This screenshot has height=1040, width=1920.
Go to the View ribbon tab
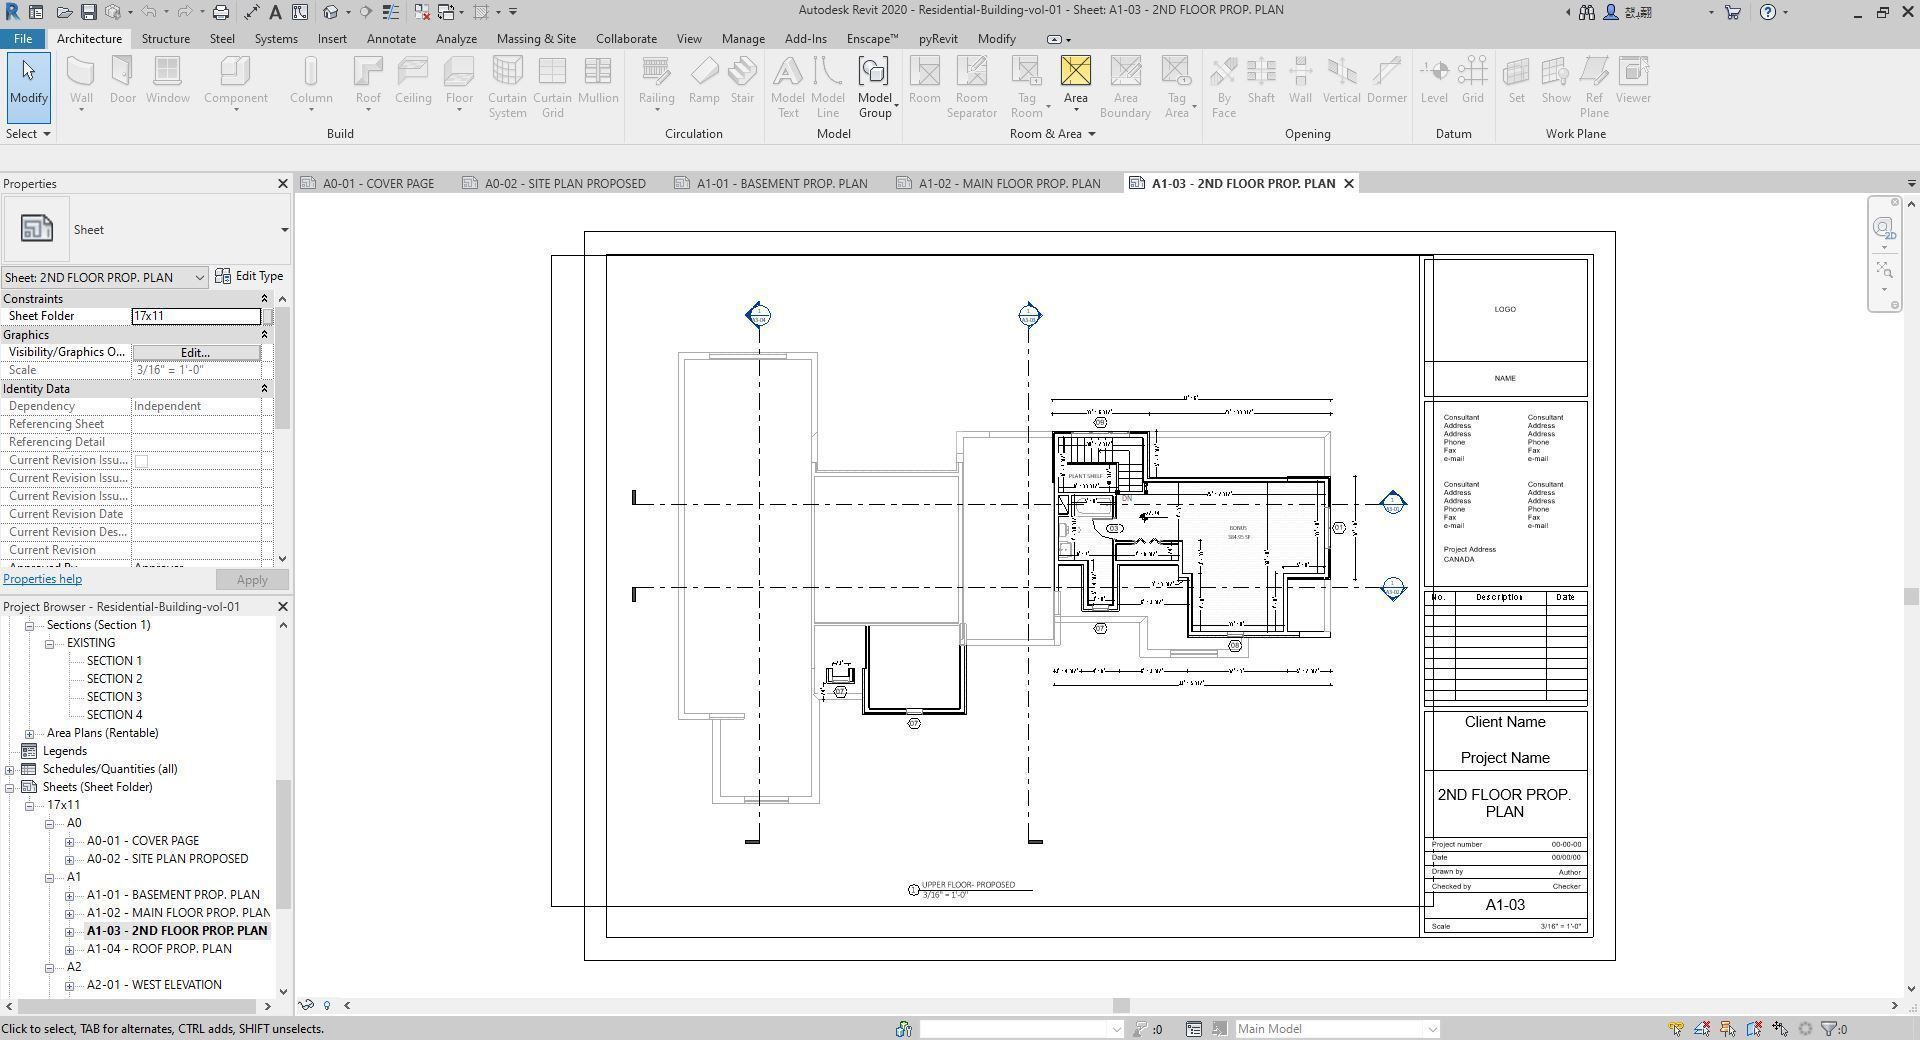tap(689, 39)
